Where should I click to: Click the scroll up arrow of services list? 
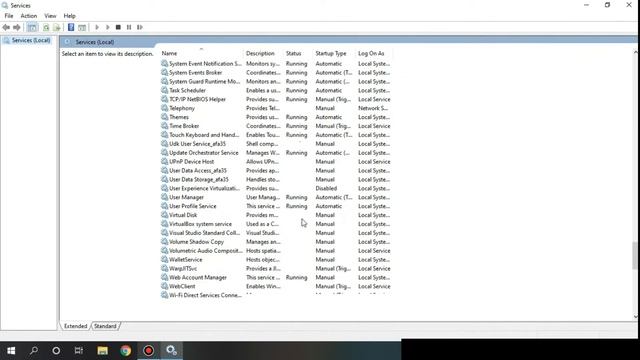pyautogui.click(x=635, y=52)
